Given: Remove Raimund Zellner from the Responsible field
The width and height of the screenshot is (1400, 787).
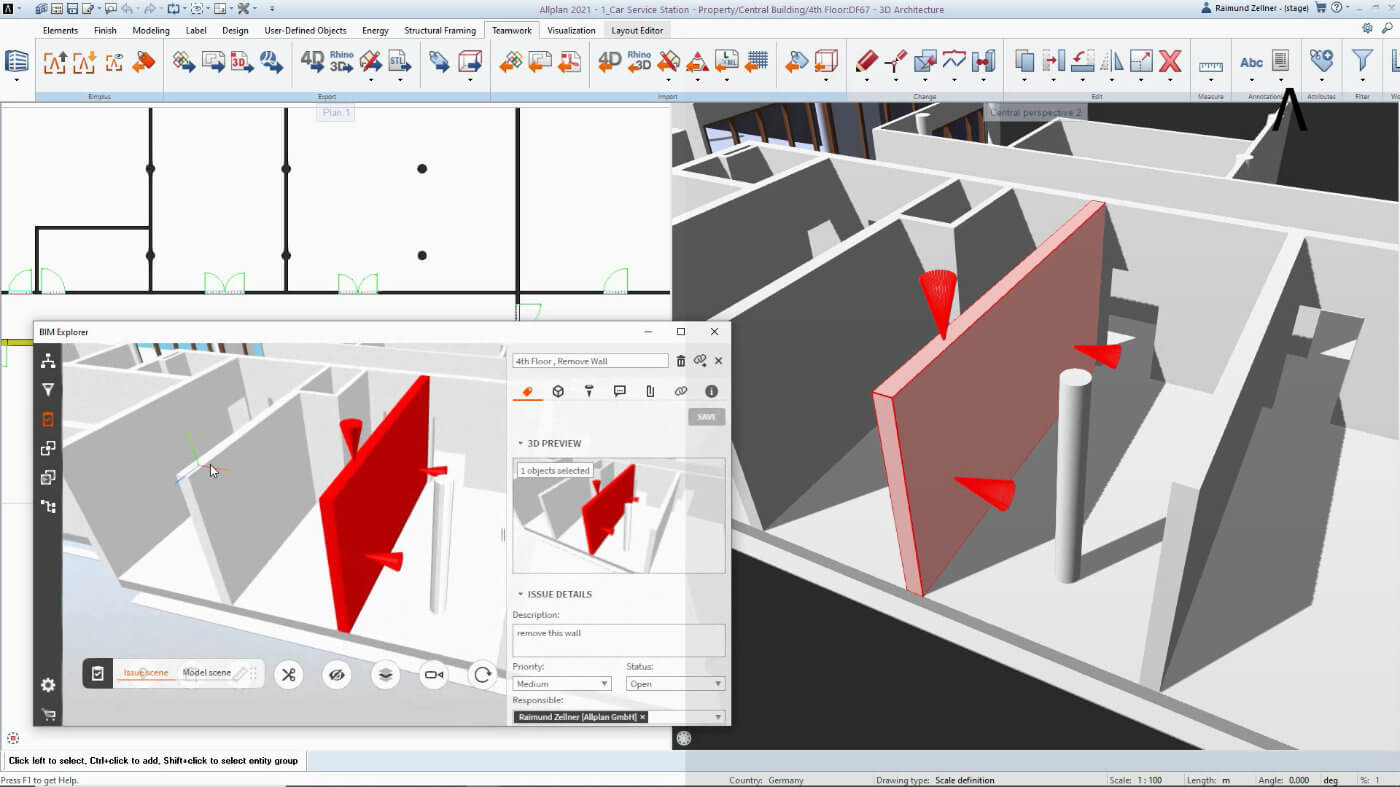Looking at the screenshot, I should 643,716.
